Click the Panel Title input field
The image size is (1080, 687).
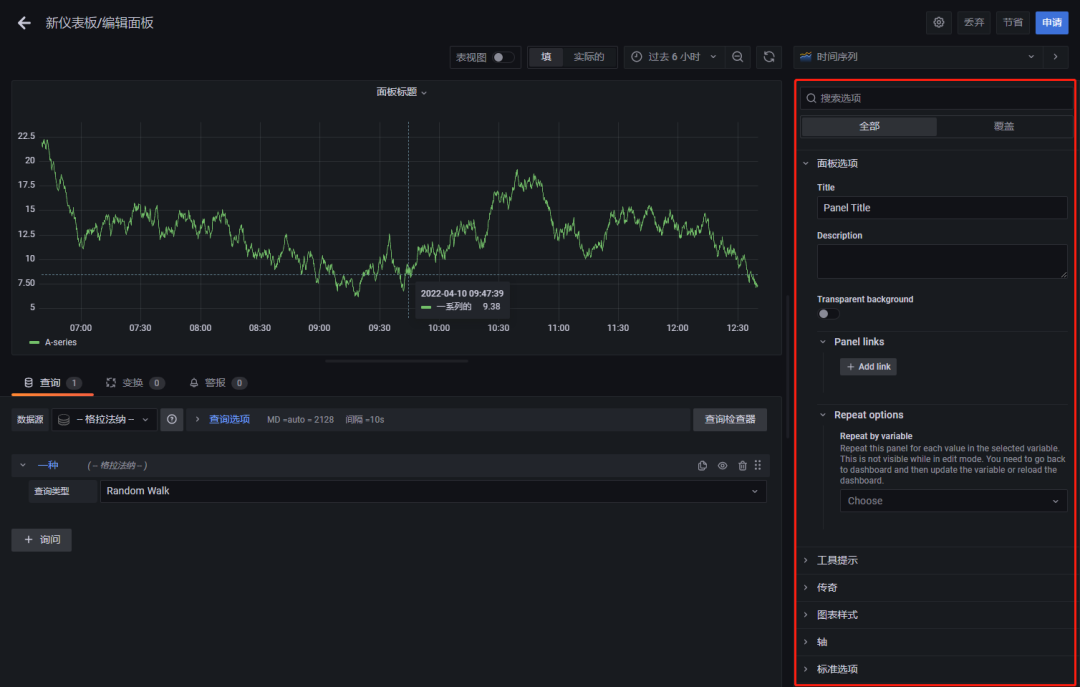(941, 208)
